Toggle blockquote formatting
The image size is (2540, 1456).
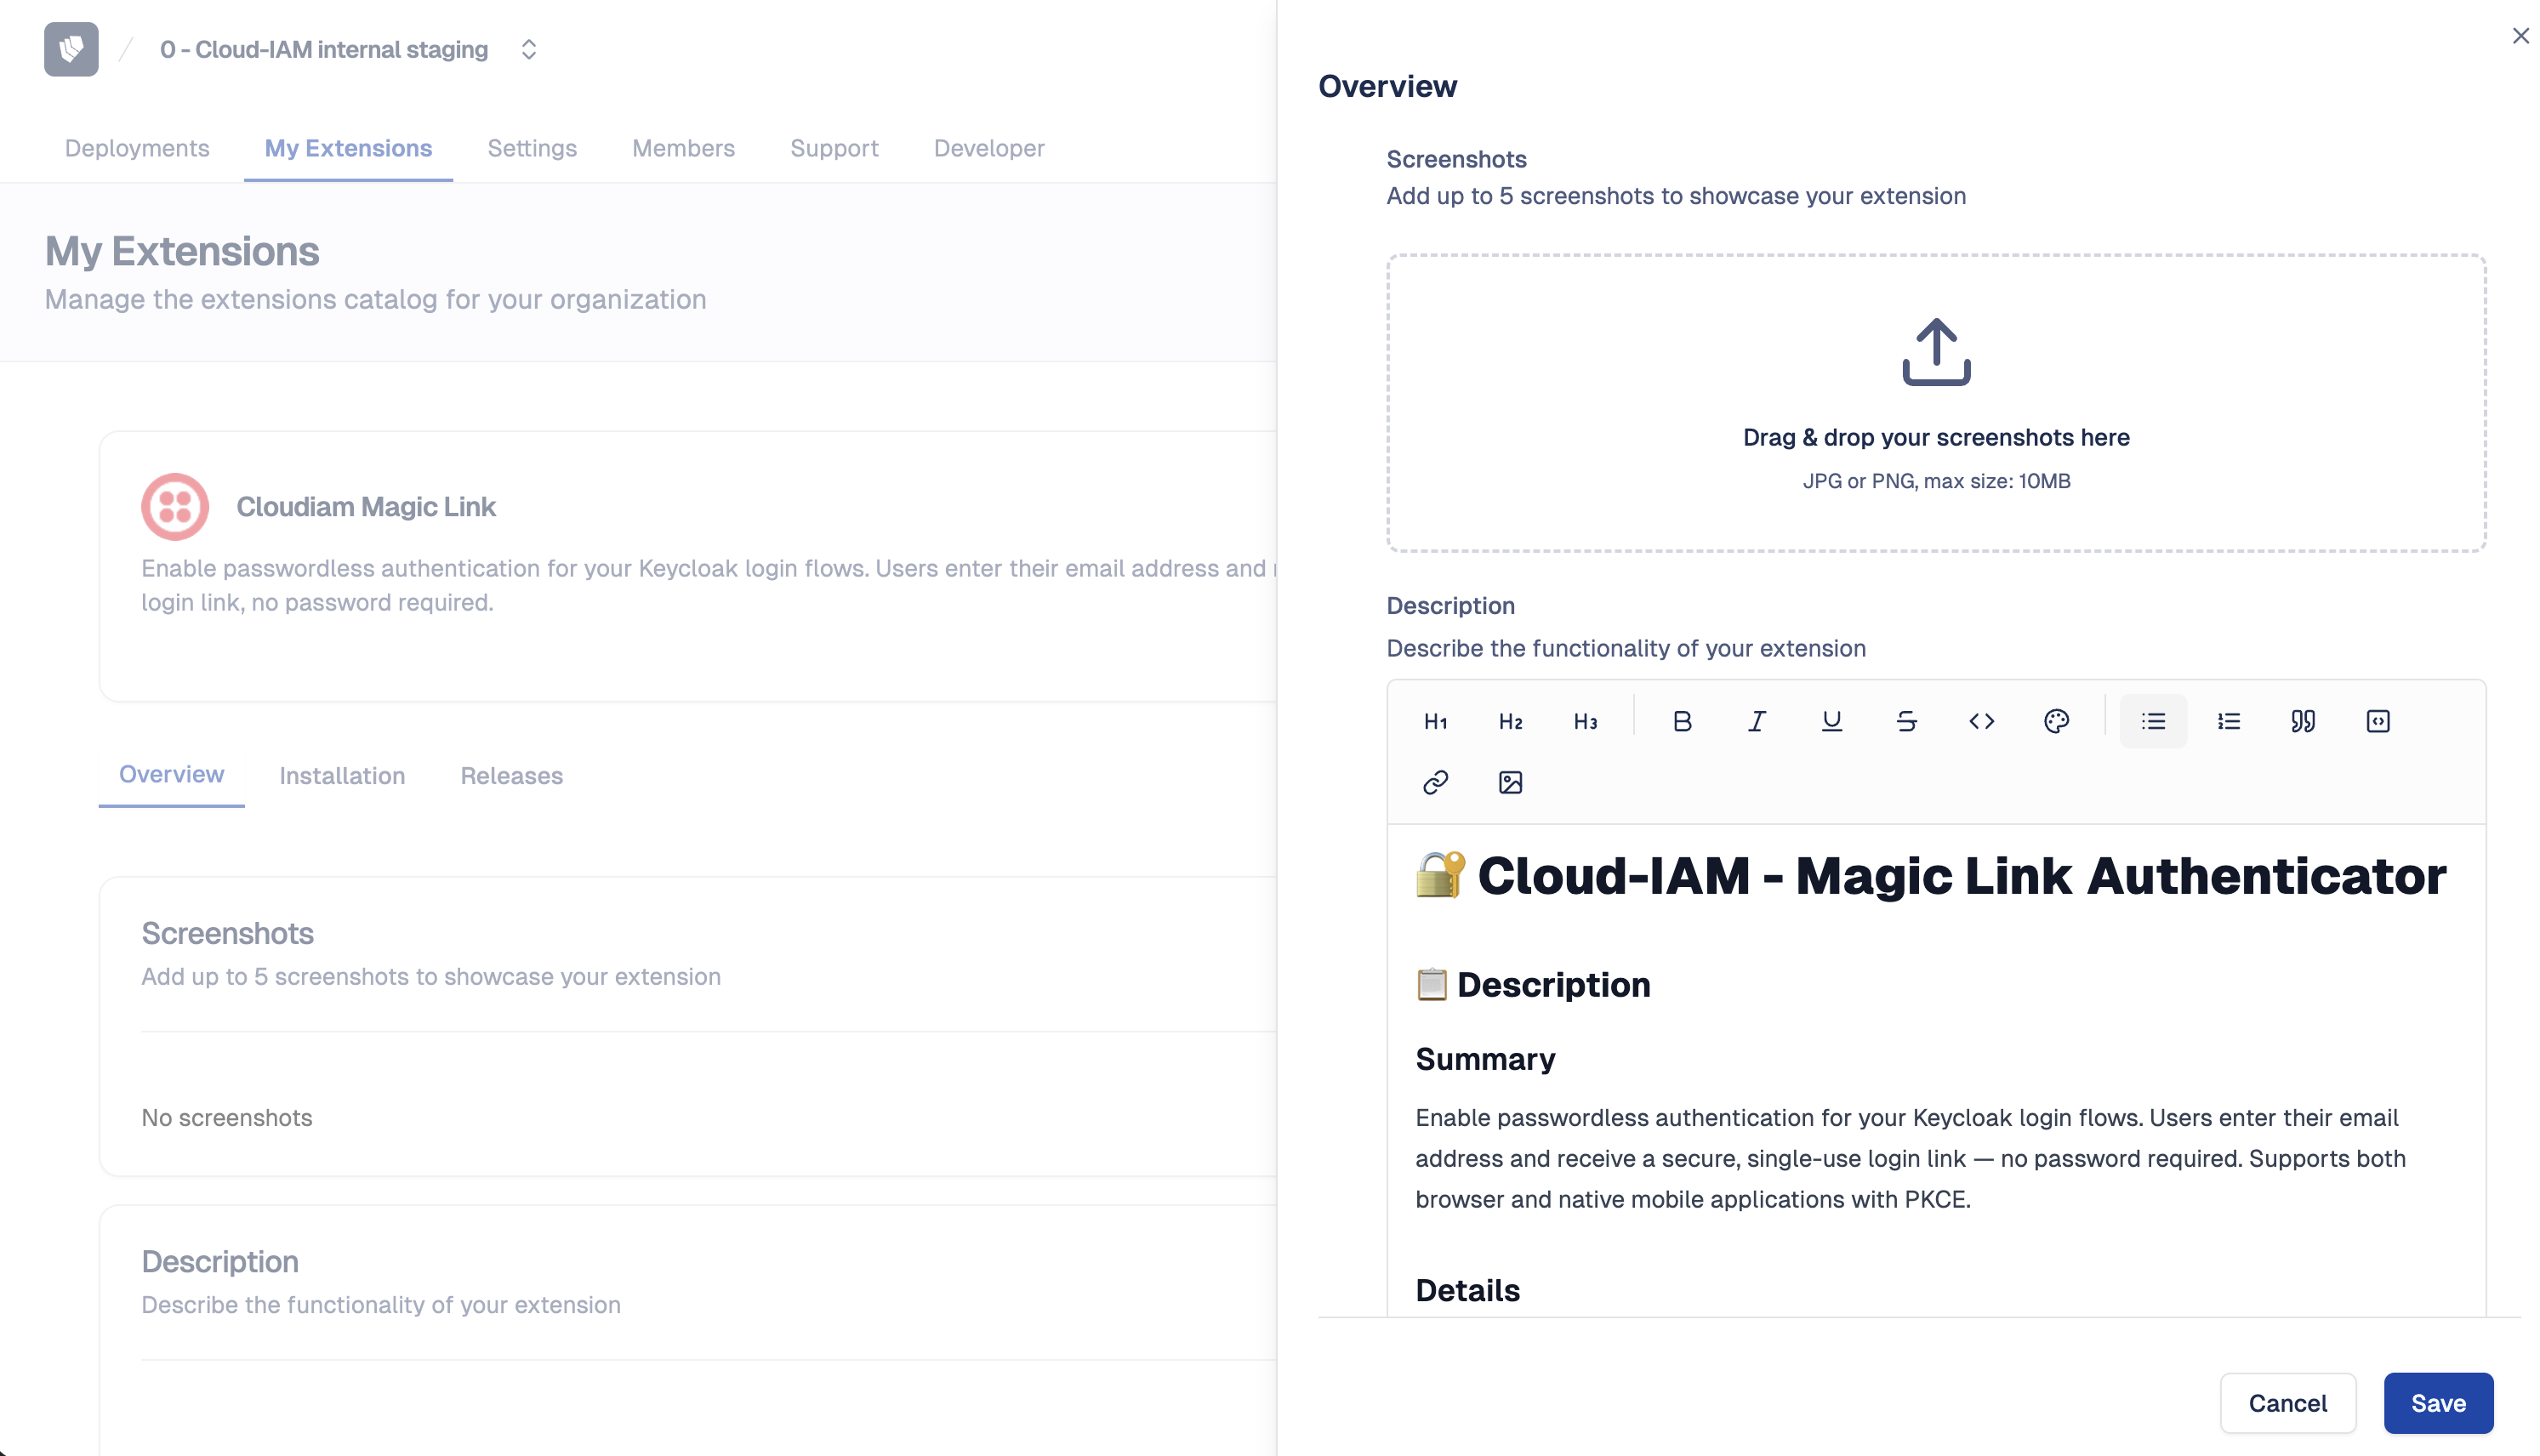pyautogui.click(x=2303, y=721)
